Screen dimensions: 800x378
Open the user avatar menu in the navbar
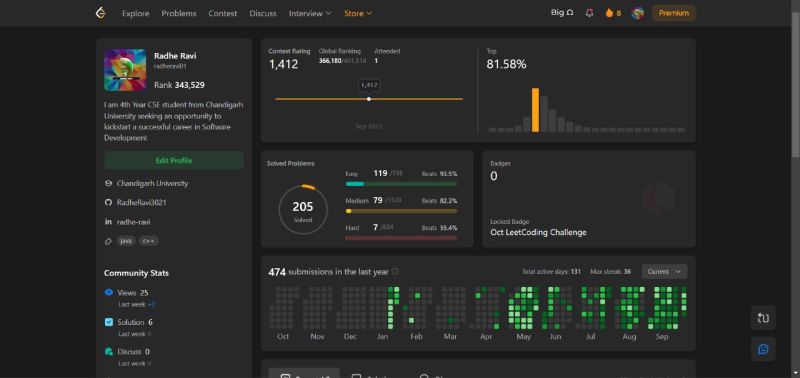click(637, 13)
